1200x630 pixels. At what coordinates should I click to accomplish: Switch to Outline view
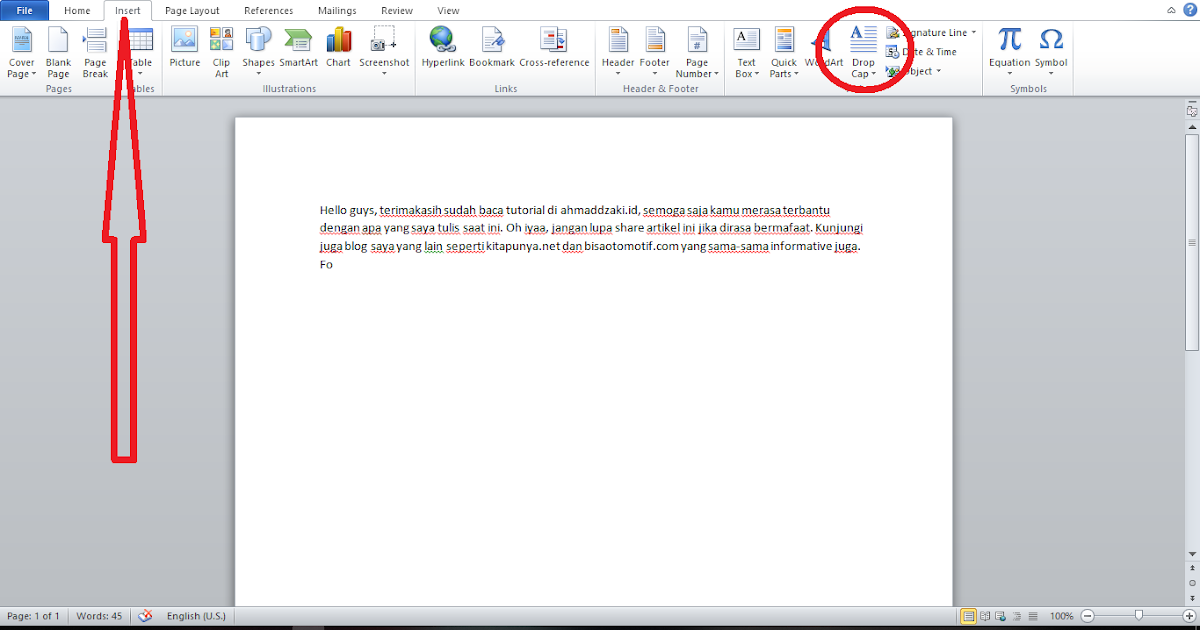[1017, 616]
